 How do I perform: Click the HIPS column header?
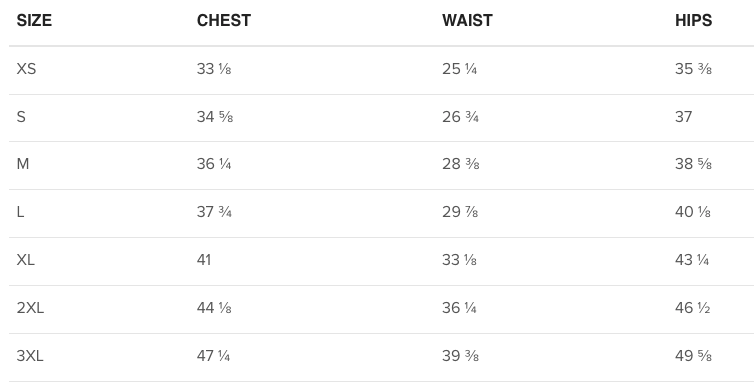[693, 21]
